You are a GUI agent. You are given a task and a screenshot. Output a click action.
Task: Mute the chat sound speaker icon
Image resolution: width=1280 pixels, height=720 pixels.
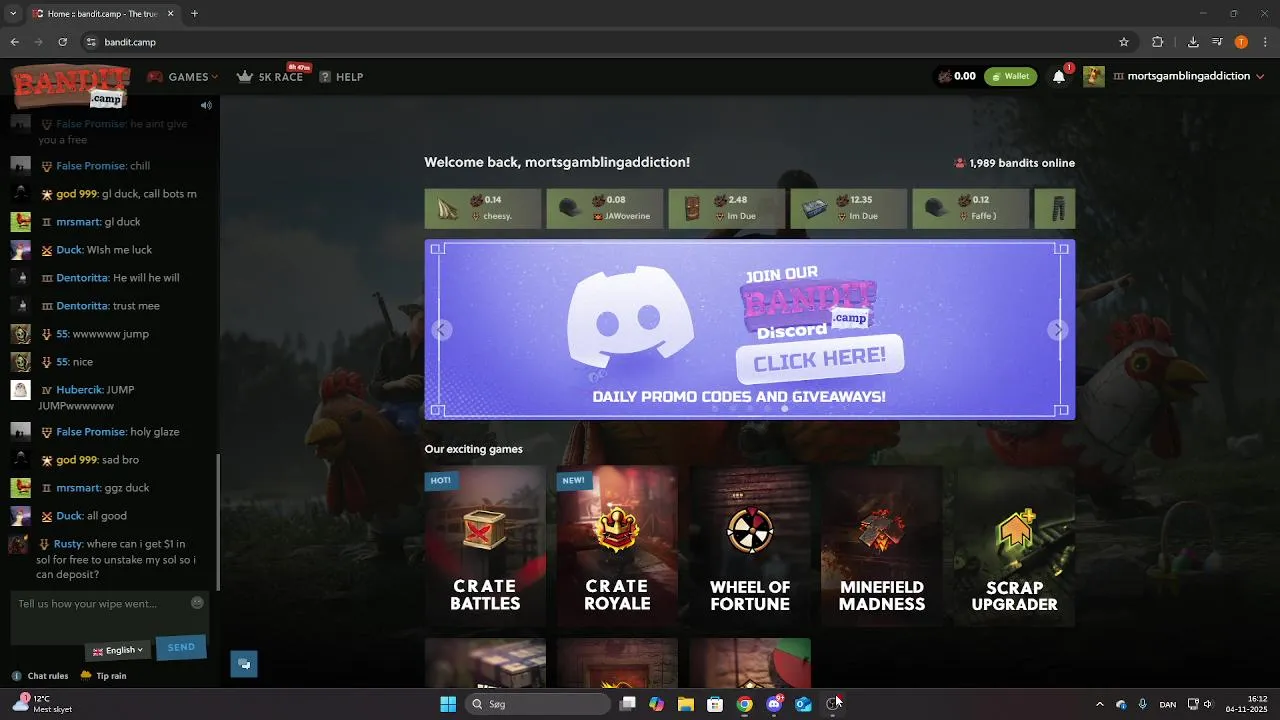tap(206, 105)
